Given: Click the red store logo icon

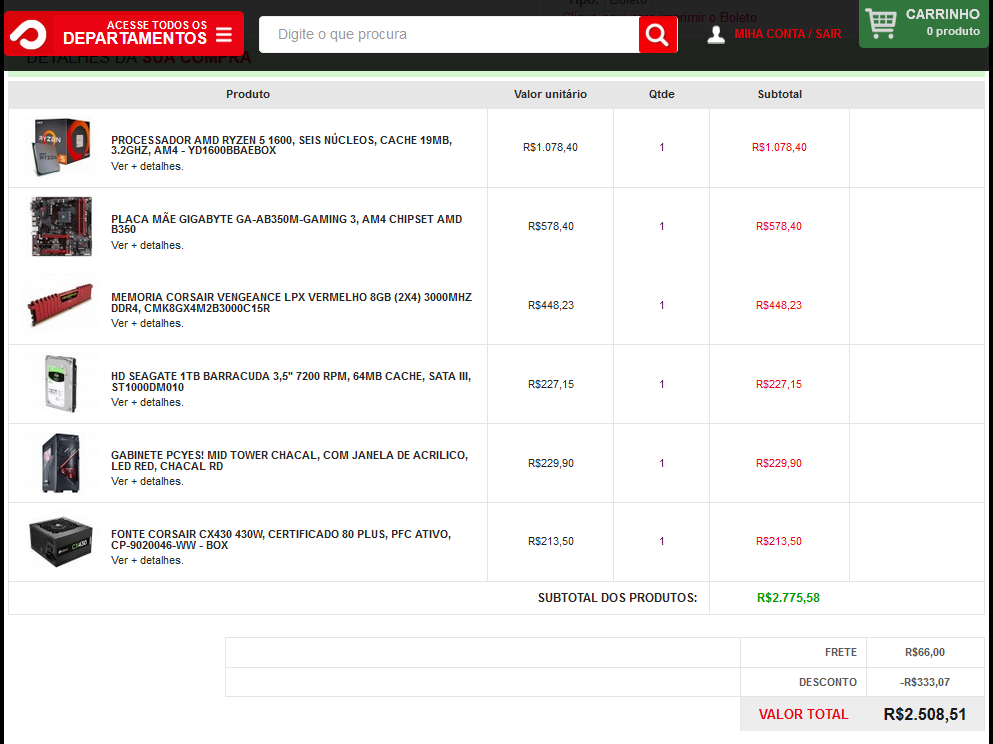Looking at the screenshot, I should 28,34.
